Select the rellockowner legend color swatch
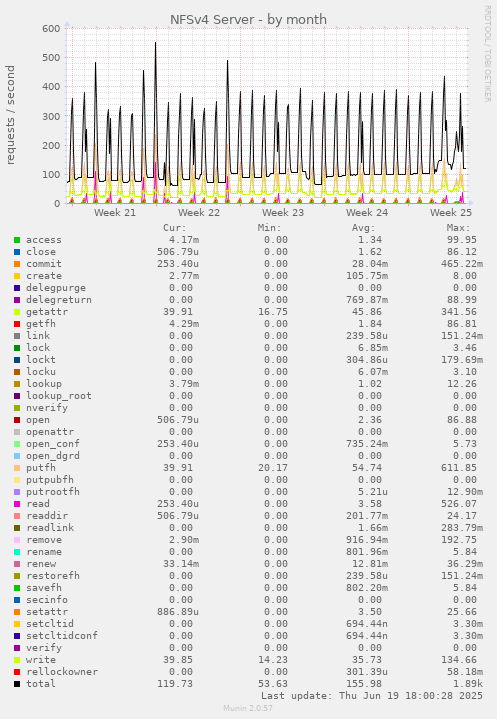Image resolution: width=497 pixels, height=719 pixels. pyautogui.click(x=17, y=672)
